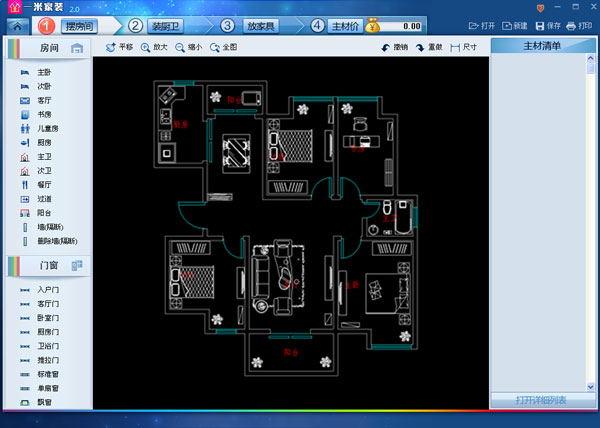Toggle the 尺寸 dimension display
This screenshot has width=600, height=428.
pyautogui.click(x=463, y=47)
